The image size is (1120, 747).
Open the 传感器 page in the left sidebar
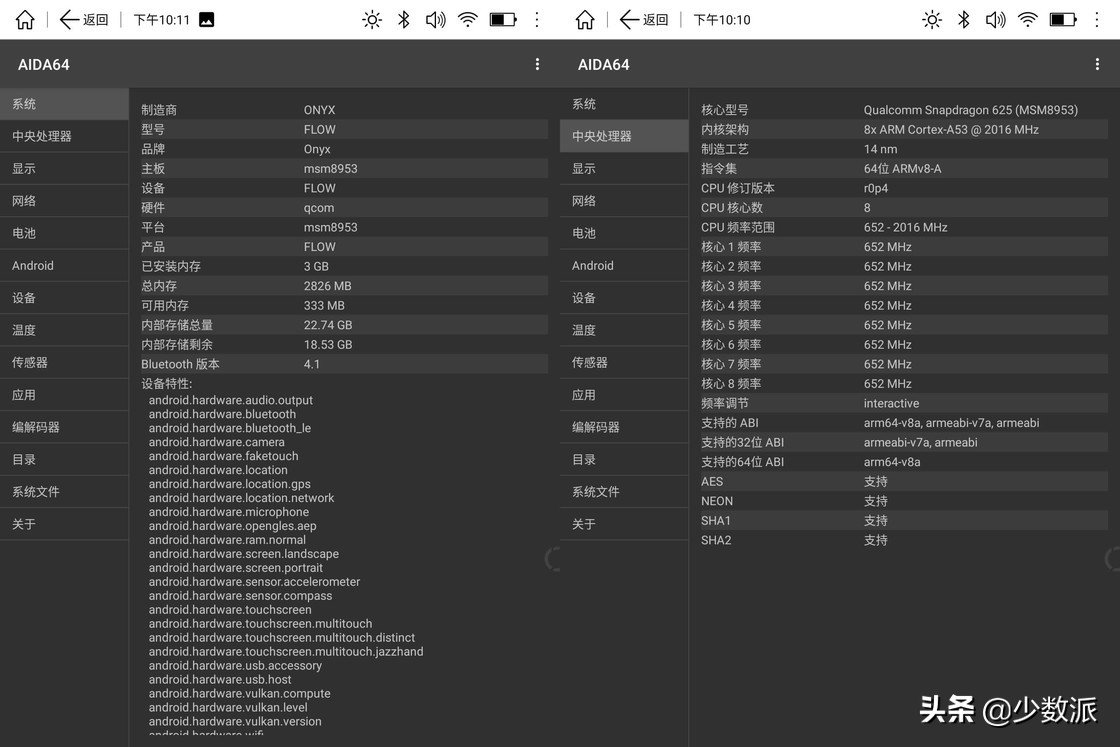click(x=63, y=362)
